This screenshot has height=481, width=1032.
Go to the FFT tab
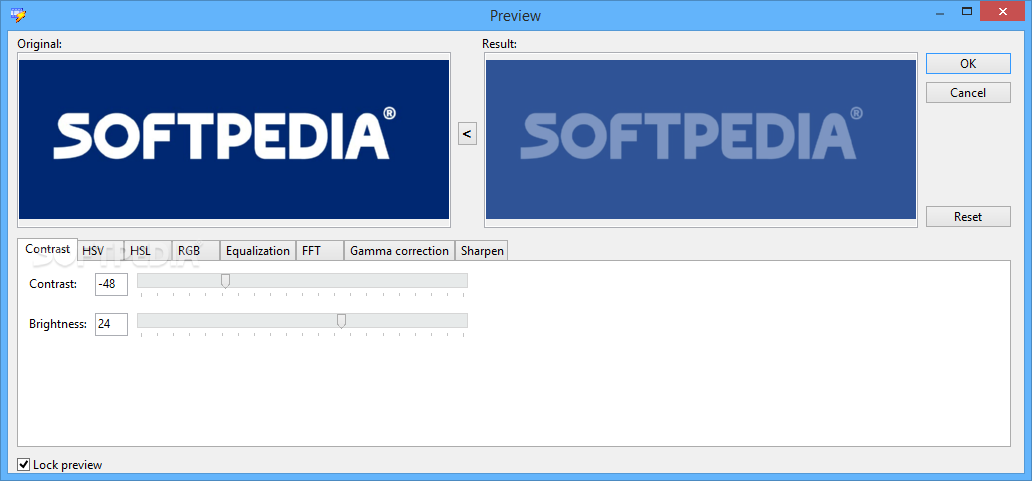coord(319,251)
